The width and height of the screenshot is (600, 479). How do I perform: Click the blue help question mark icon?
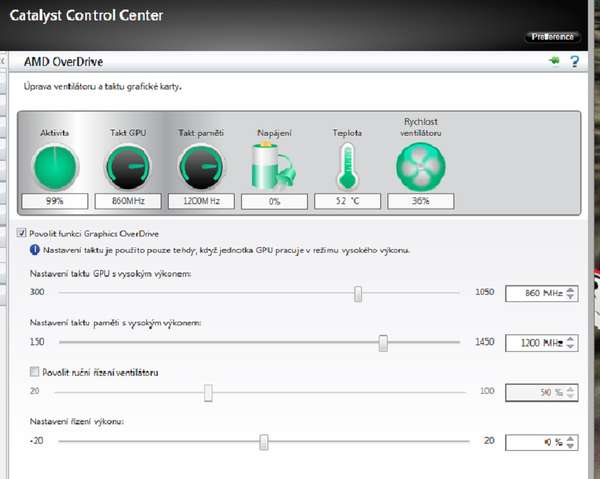574,61
